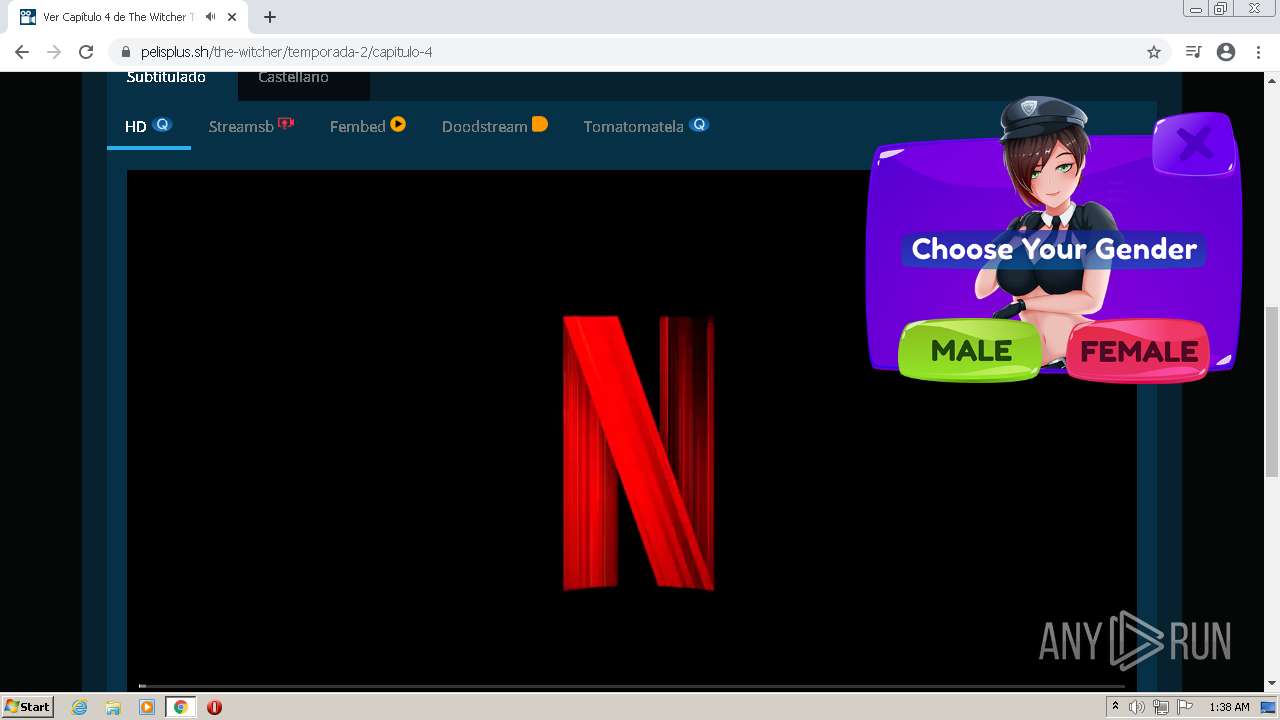
Task: Open the Chrome profile avatar
Action: [1226, 52]
